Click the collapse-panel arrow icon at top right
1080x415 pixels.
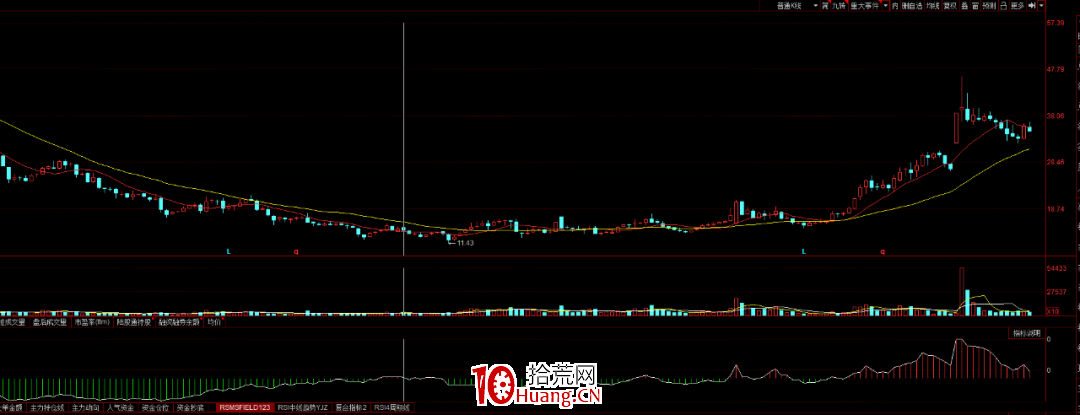[x=1032, y=6]
